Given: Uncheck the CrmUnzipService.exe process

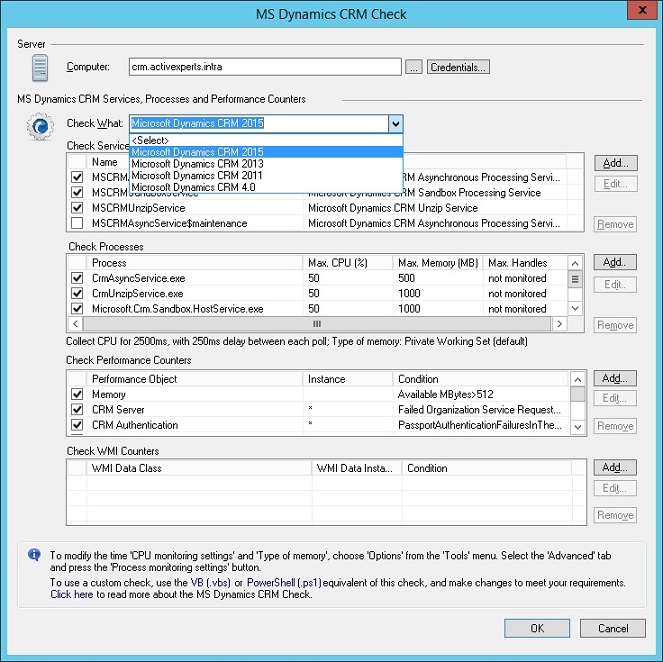Looking at the screenshot, I should (77, 293).
